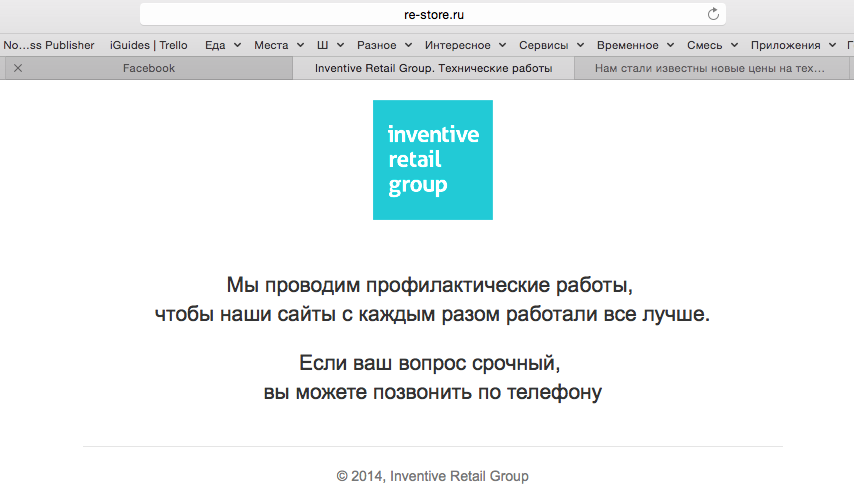Expand the Приложения bookmarks folder
This screenshot has width=854, height=500.
point(793,45)
